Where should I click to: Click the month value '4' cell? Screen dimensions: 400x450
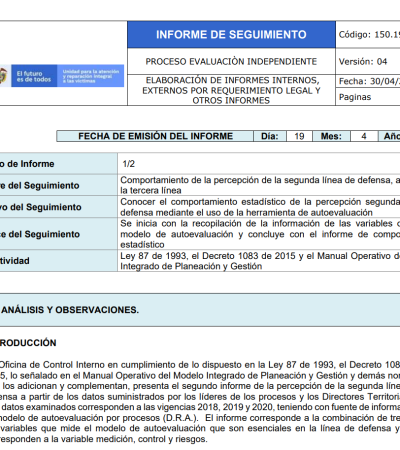point(364,136)
